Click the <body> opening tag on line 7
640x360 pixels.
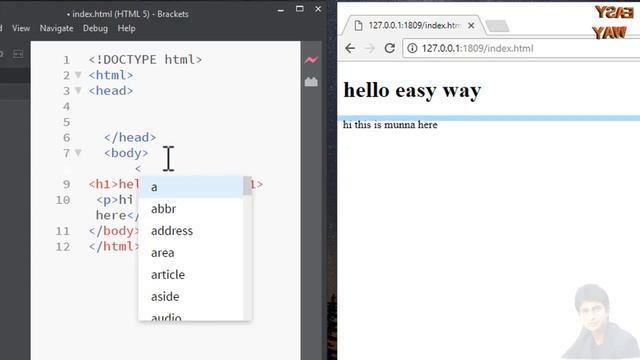pos(126,153)
